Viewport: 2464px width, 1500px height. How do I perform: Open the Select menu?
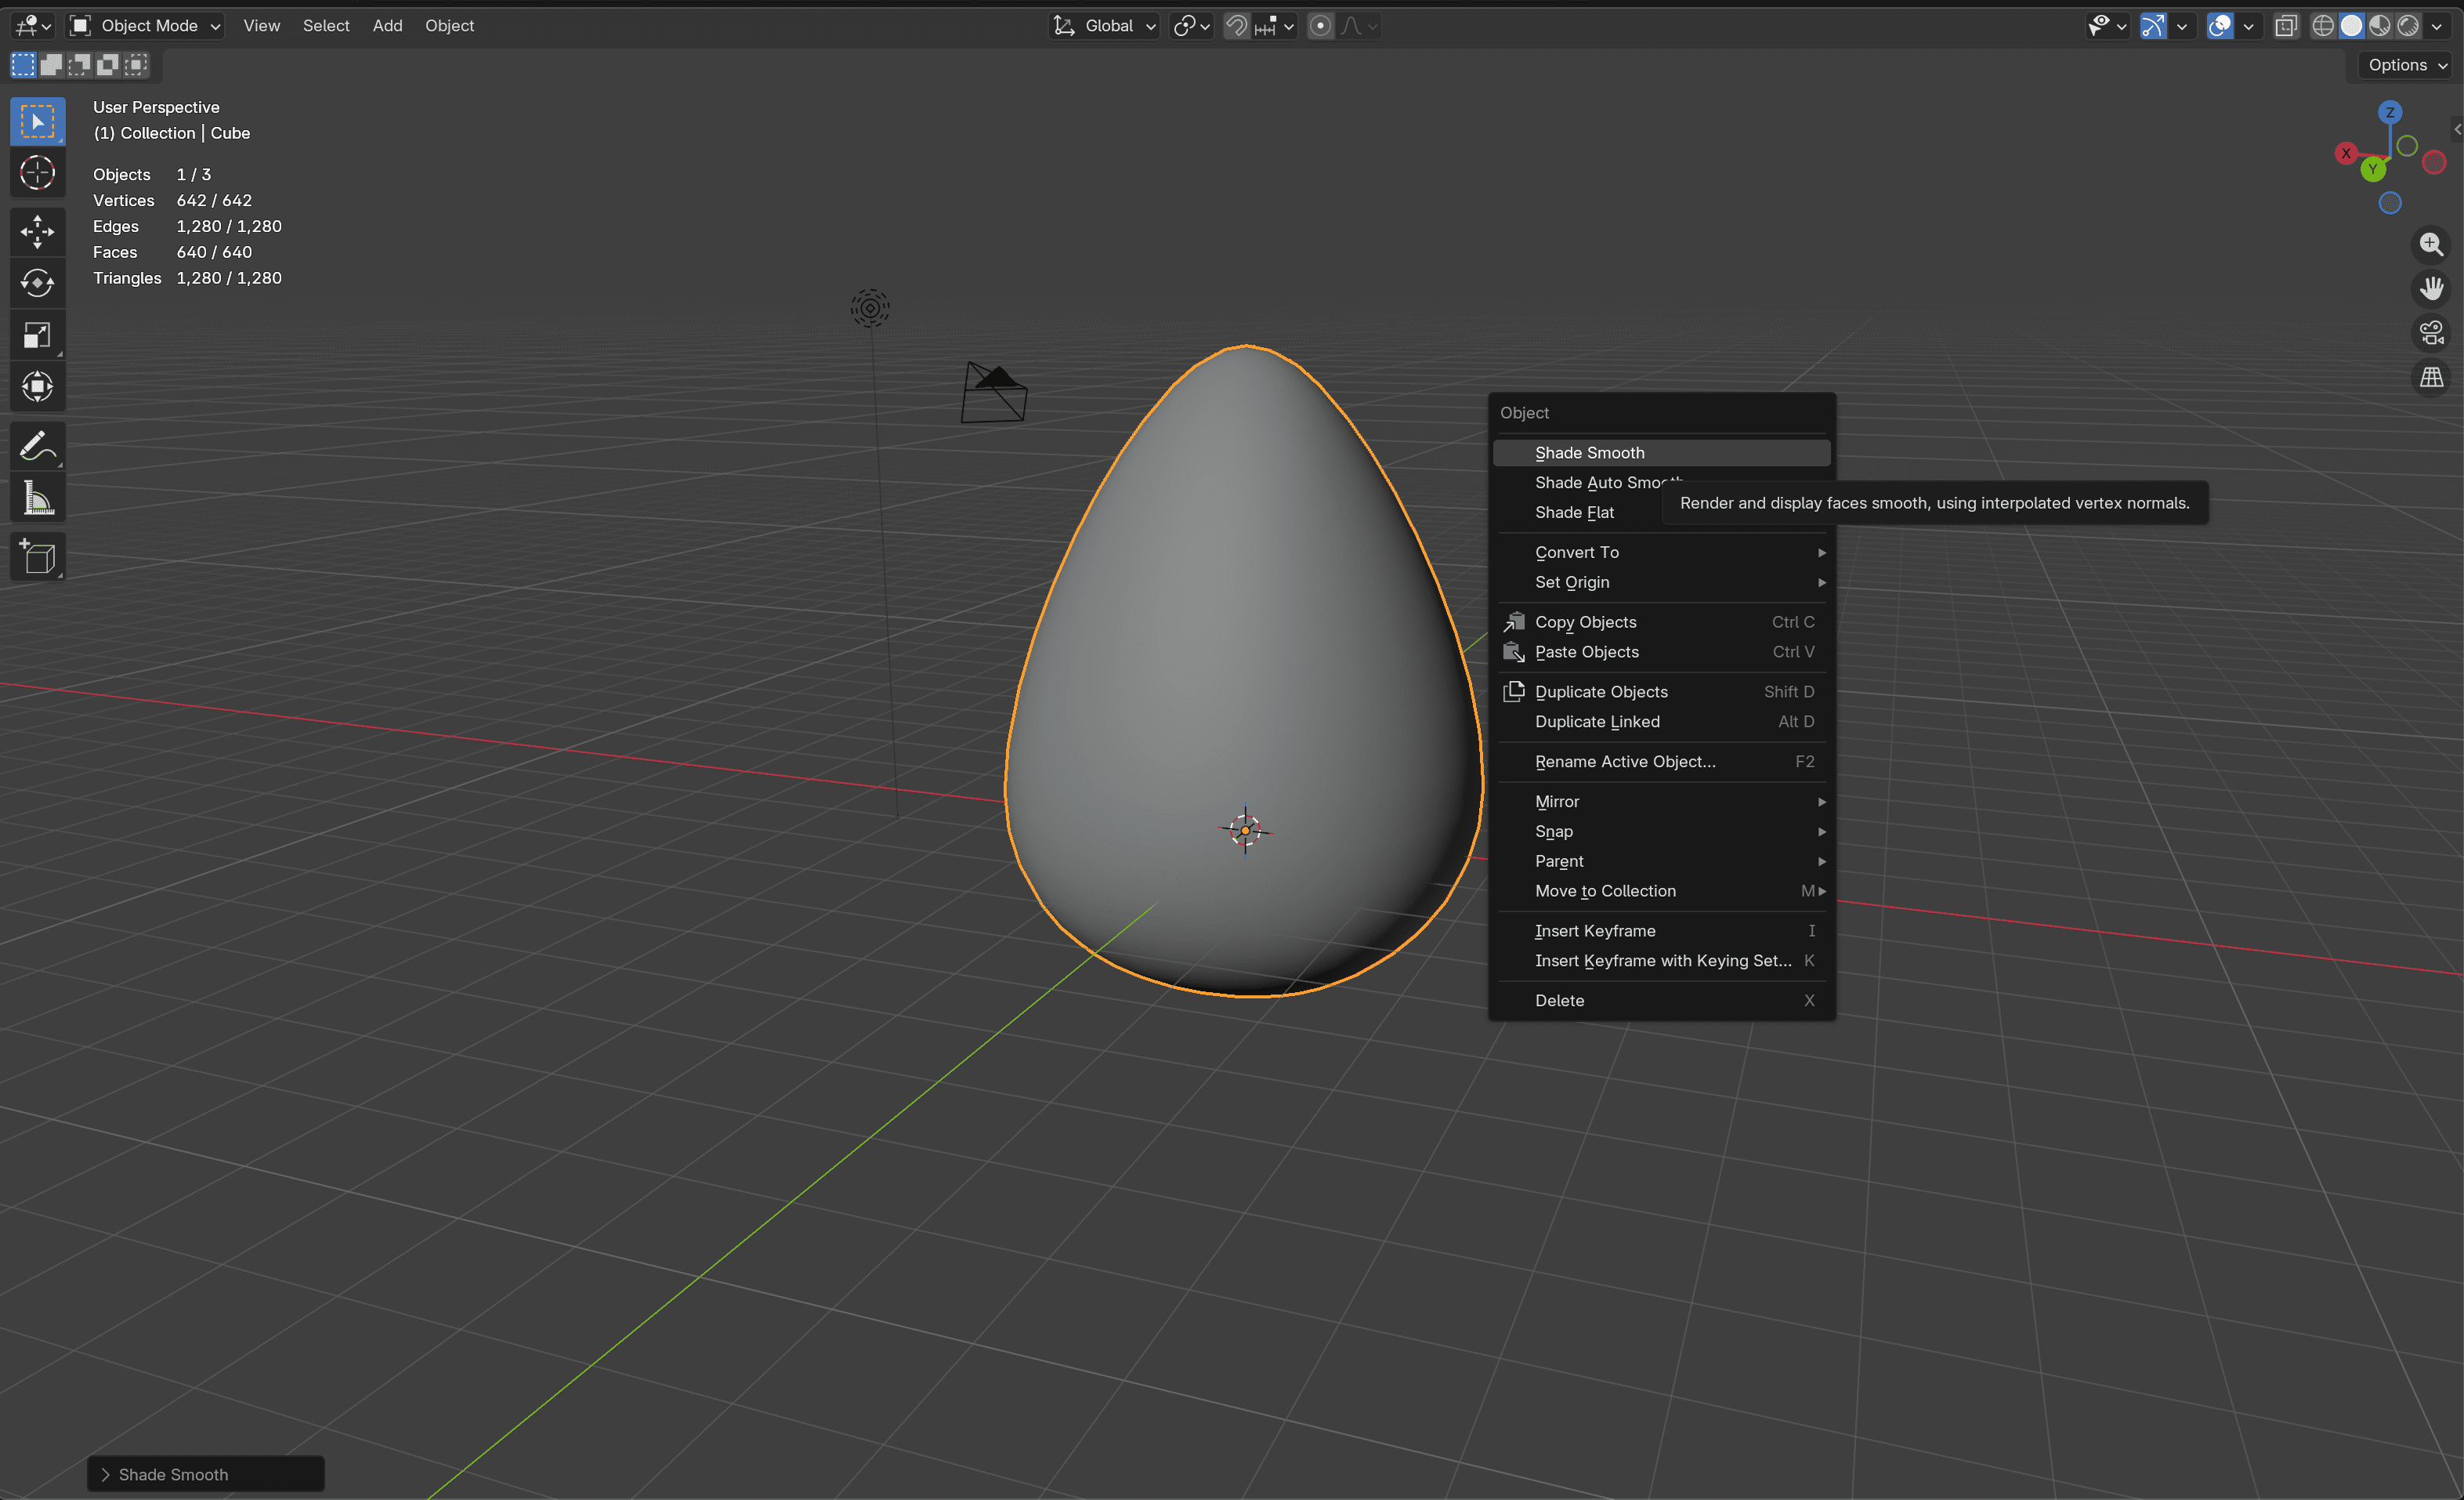pos(326,26)
